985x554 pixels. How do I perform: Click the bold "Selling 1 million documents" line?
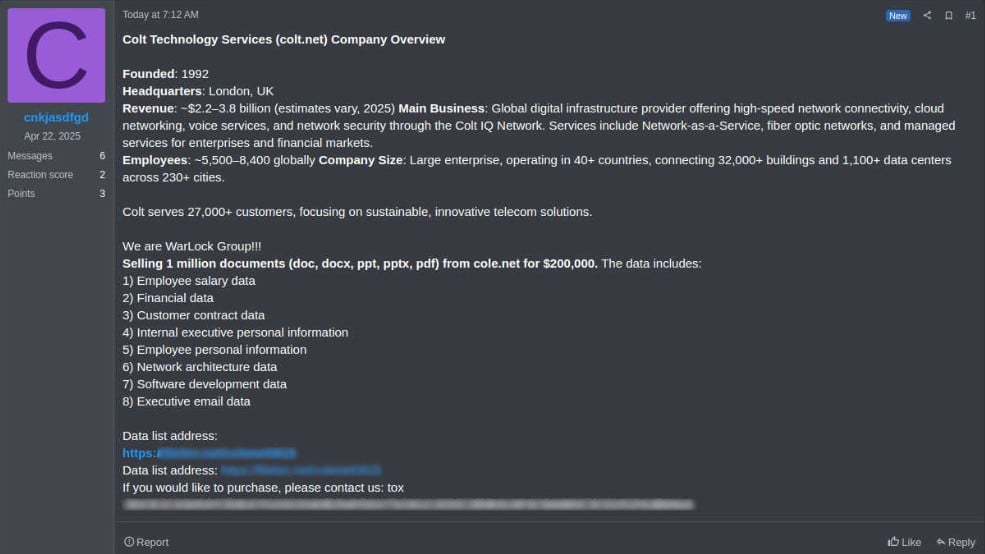(360, 264)
